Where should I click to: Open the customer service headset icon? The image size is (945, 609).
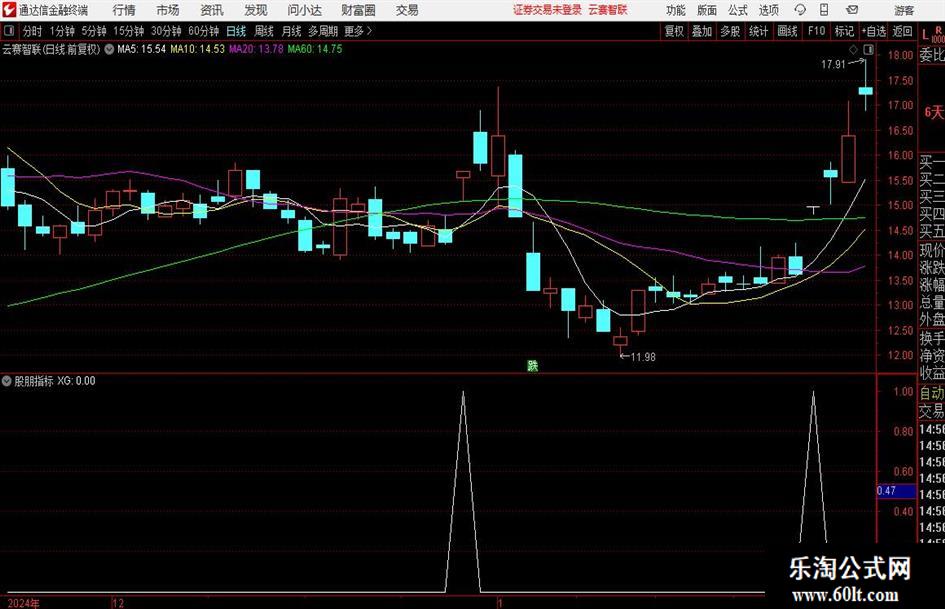click(x=800, y=10)
